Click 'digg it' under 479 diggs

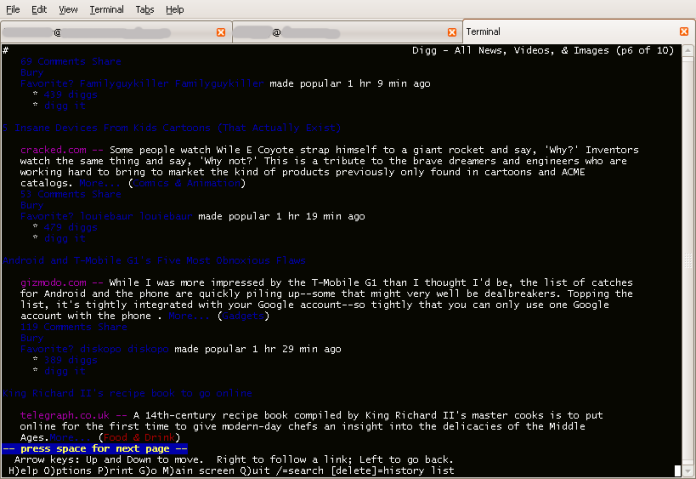tap(64, 238)
